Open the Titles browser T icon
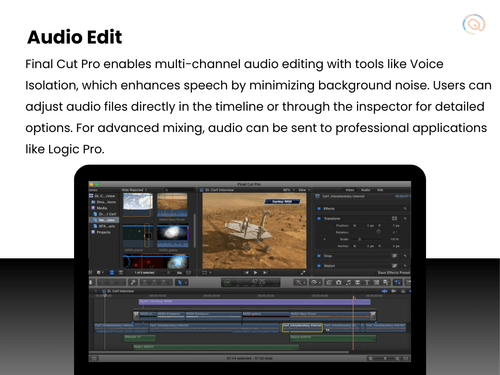This screenshot has width=500, height=375. (367, 282)
